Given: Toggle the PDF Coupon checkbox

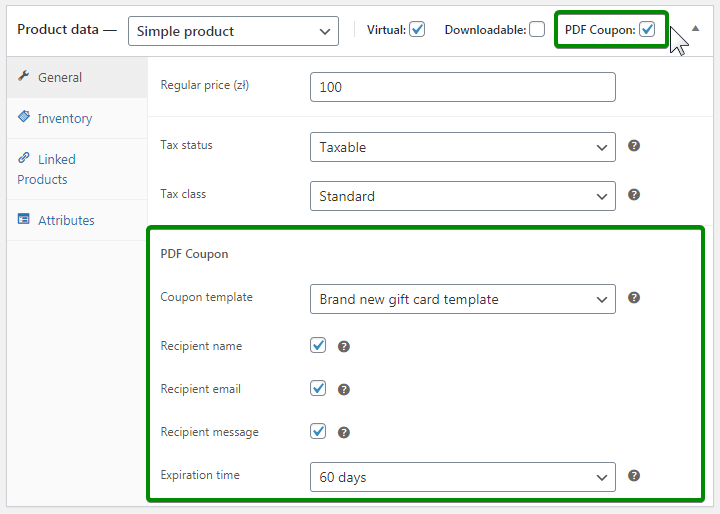Looking at the screenshot, I should coord(647,29).
